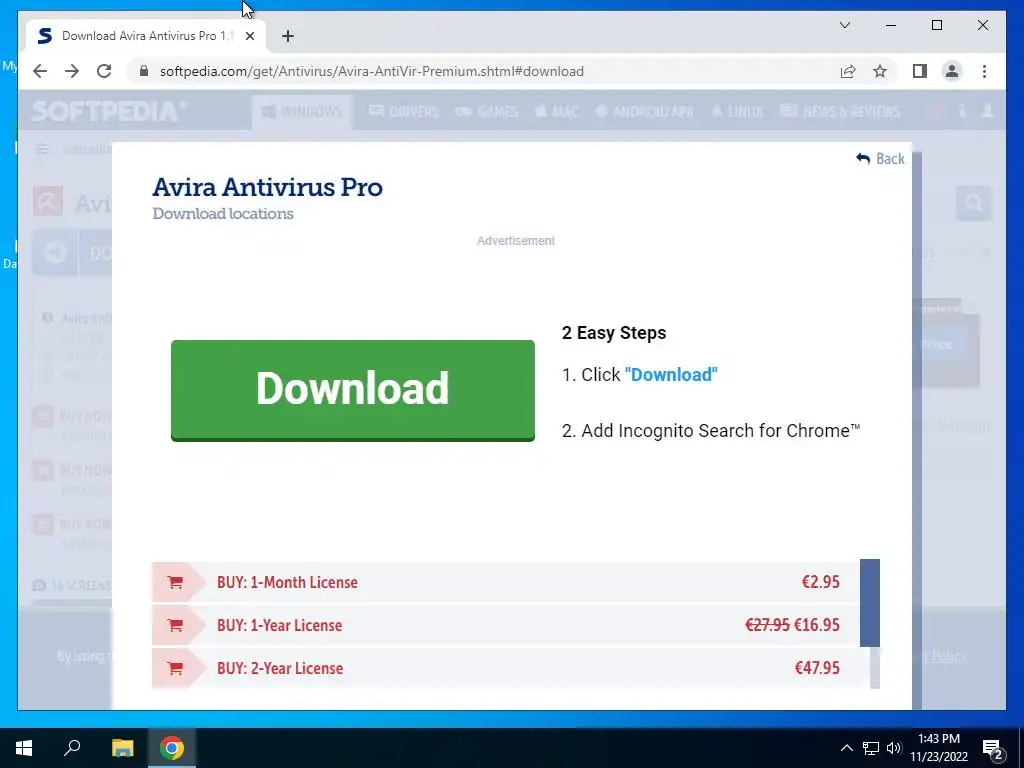This screenshot has height=768, width=1024.
Task: Reload the Softpedia page
Action: click(x=104, y=71)
